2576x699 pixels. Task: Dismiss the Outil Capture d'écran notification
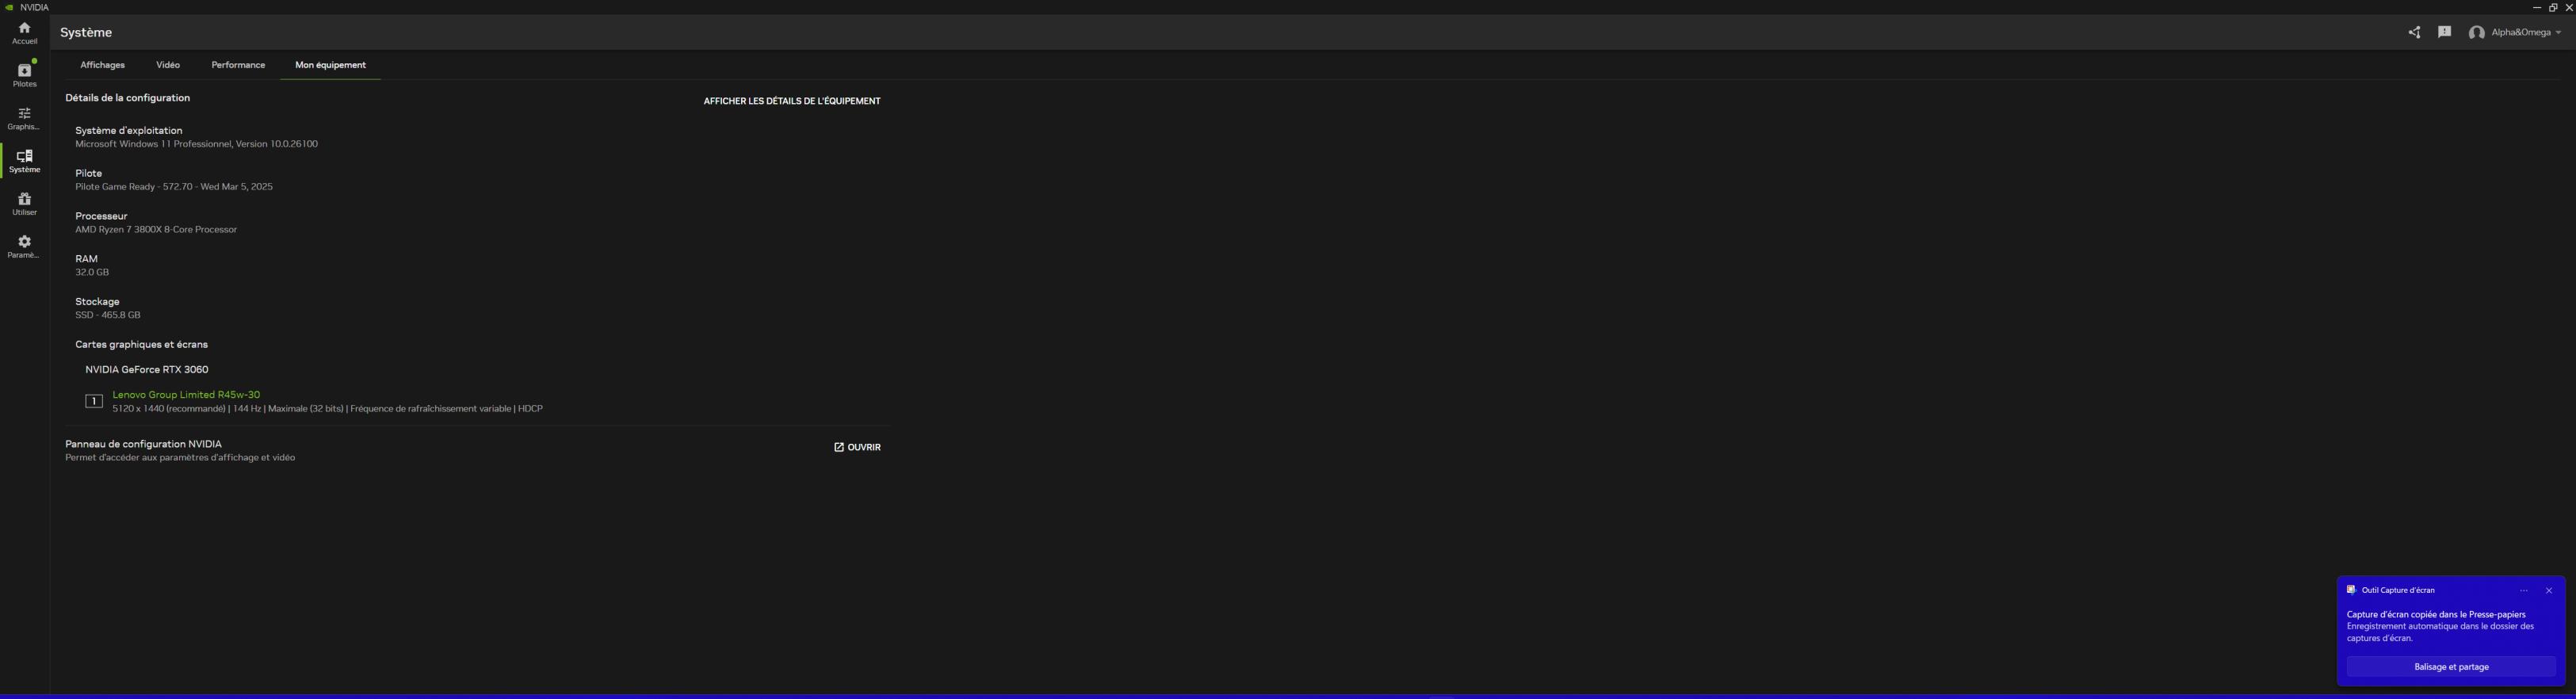2548,591
